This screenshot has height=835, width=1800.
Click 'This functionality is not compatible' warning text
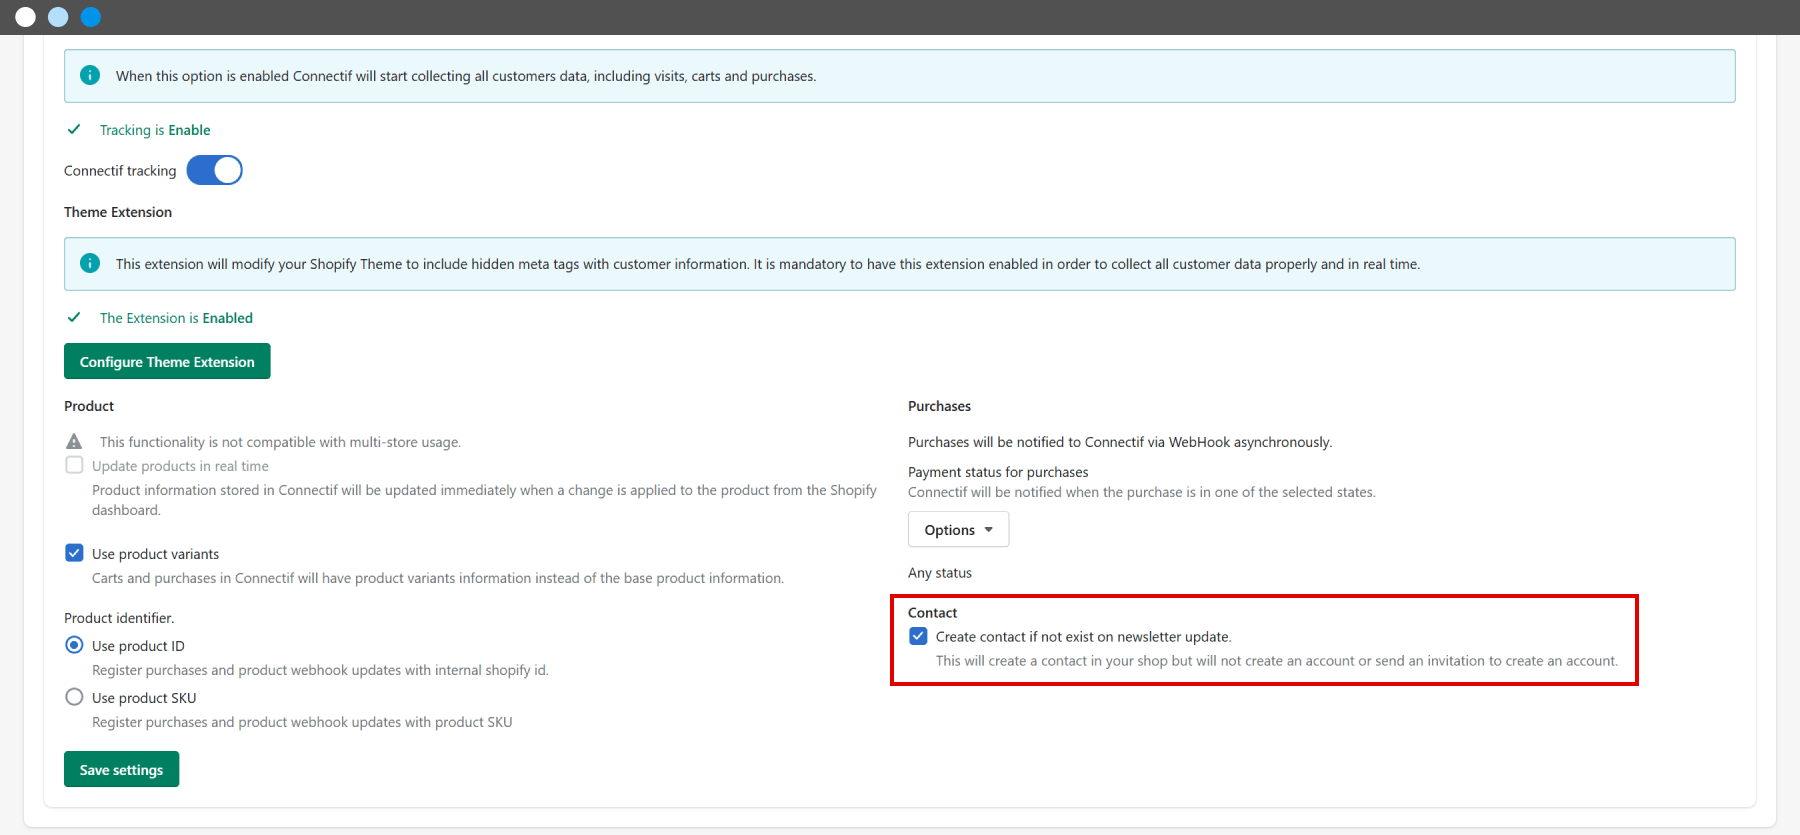point(280,442)
